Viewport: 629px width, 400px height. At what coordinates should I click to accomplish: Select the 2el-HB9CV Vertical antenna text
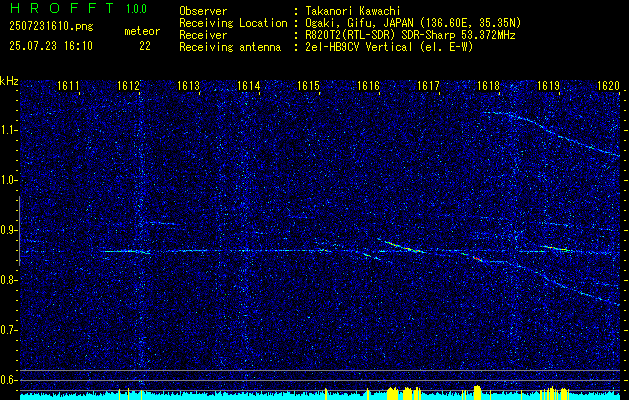[x=389, y=47]
